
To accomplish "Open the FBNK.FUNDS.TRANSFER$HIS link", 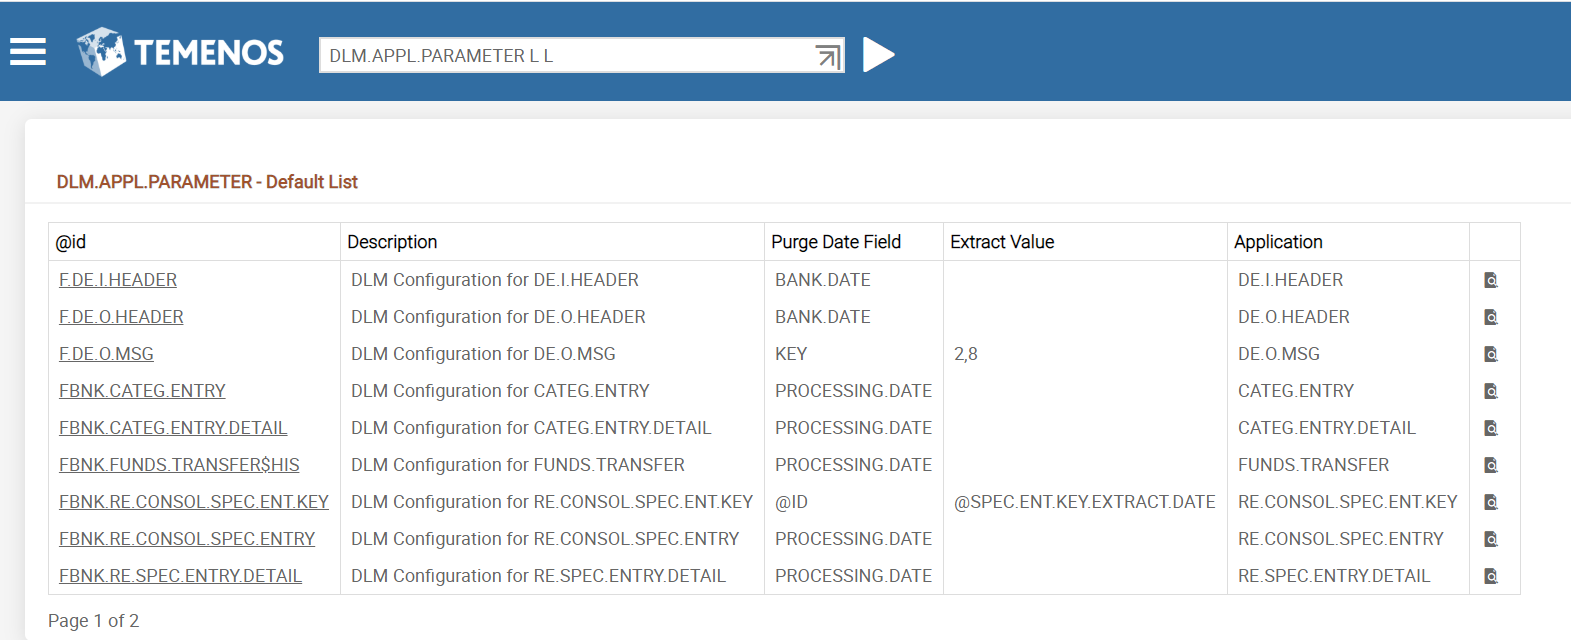I will [179, 465].
